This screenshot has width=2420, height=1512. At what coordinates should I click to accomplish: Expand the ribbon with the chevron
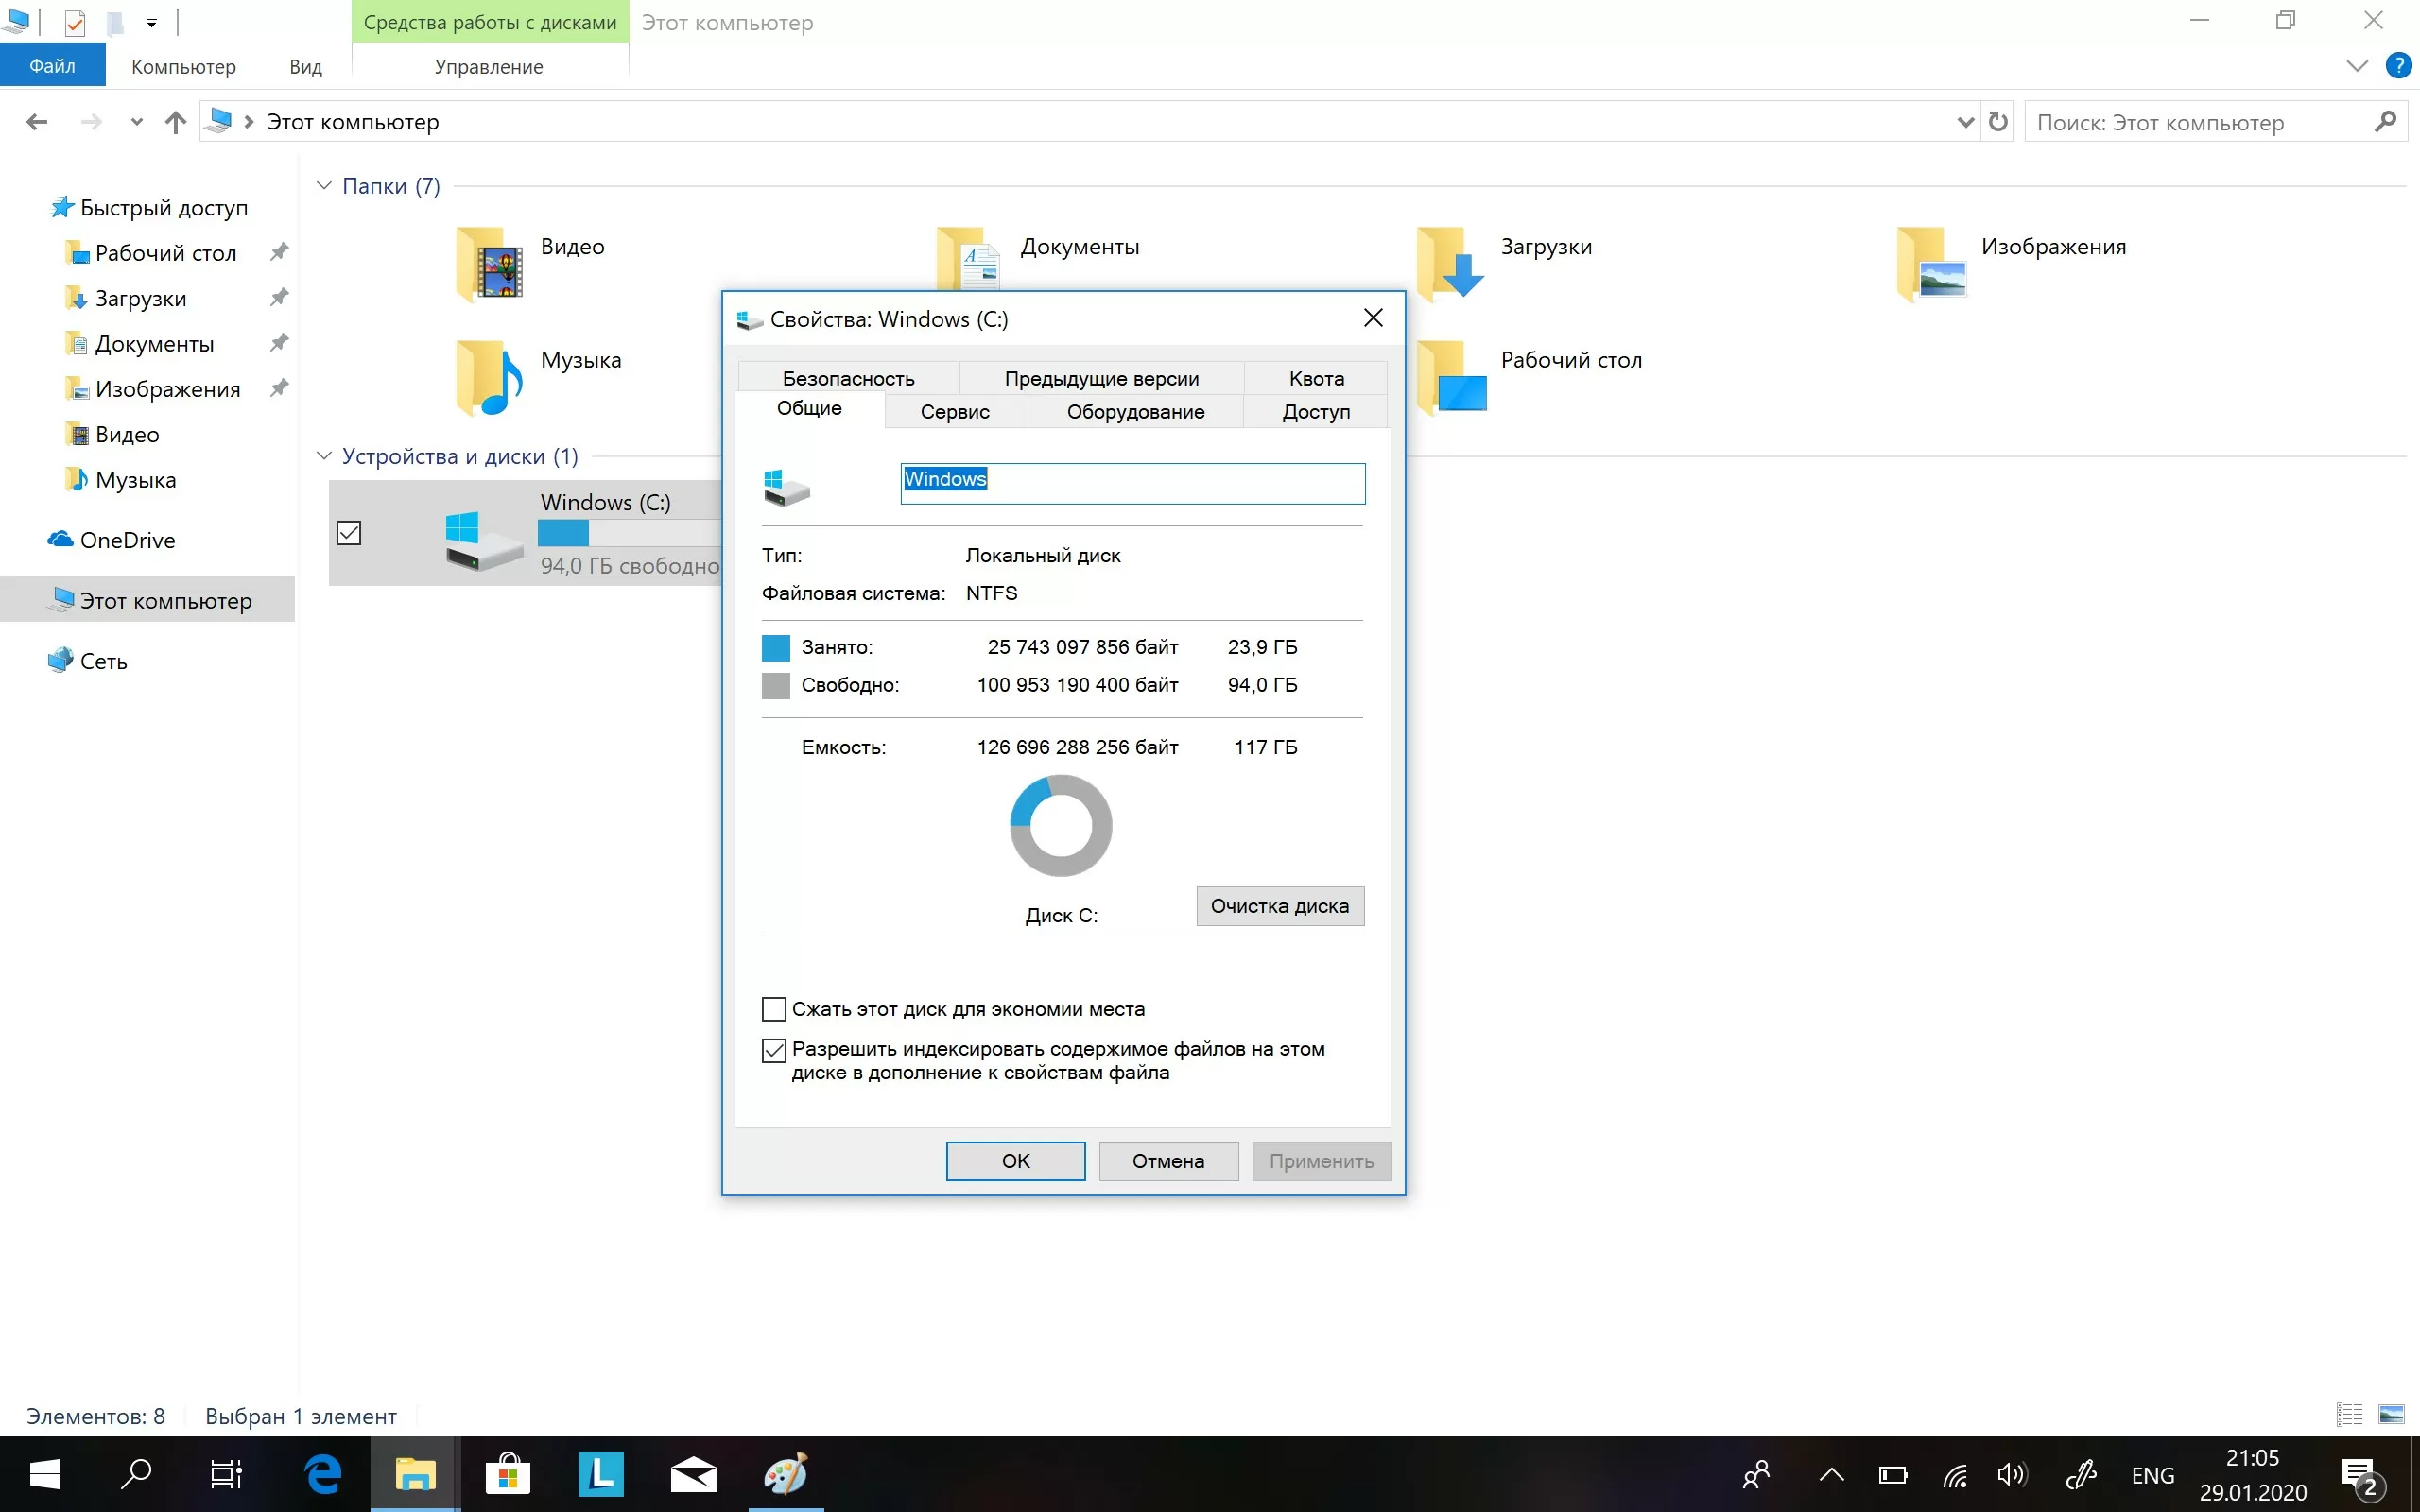tap(2357, 66)
